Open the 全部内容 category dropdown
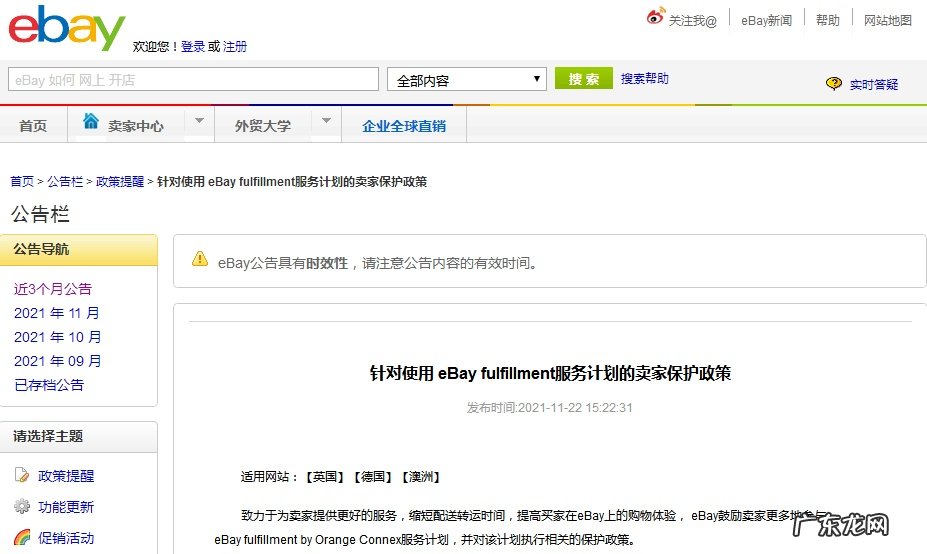Image resolution: width=927 pixels, height=554 pixels. pyautogui.click(x=466, y=79)
